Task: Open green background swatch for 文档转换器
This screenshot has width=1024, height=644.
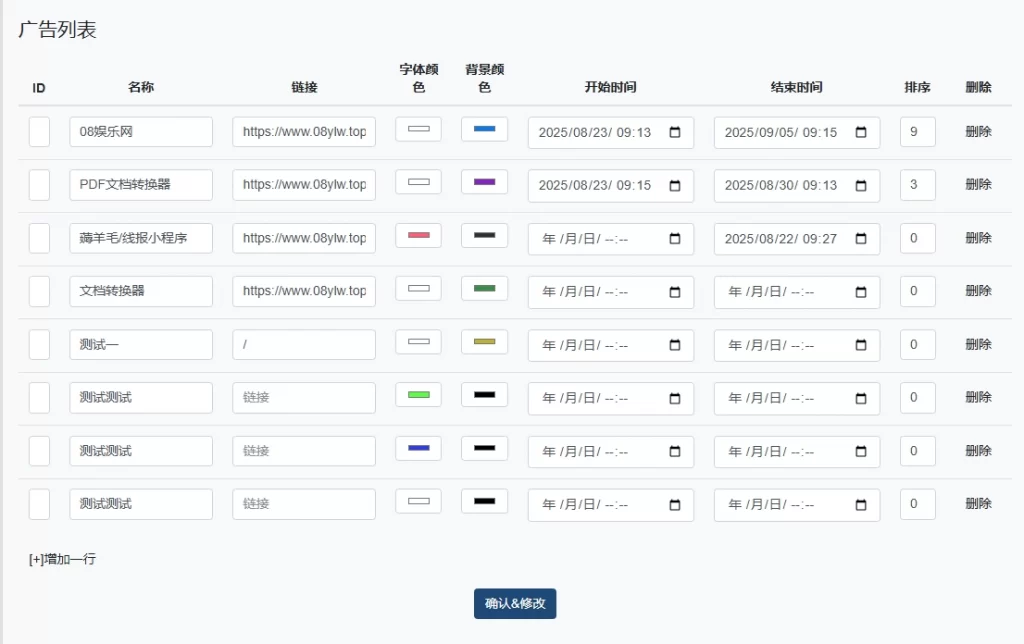Action: click(x=484, y=288)
